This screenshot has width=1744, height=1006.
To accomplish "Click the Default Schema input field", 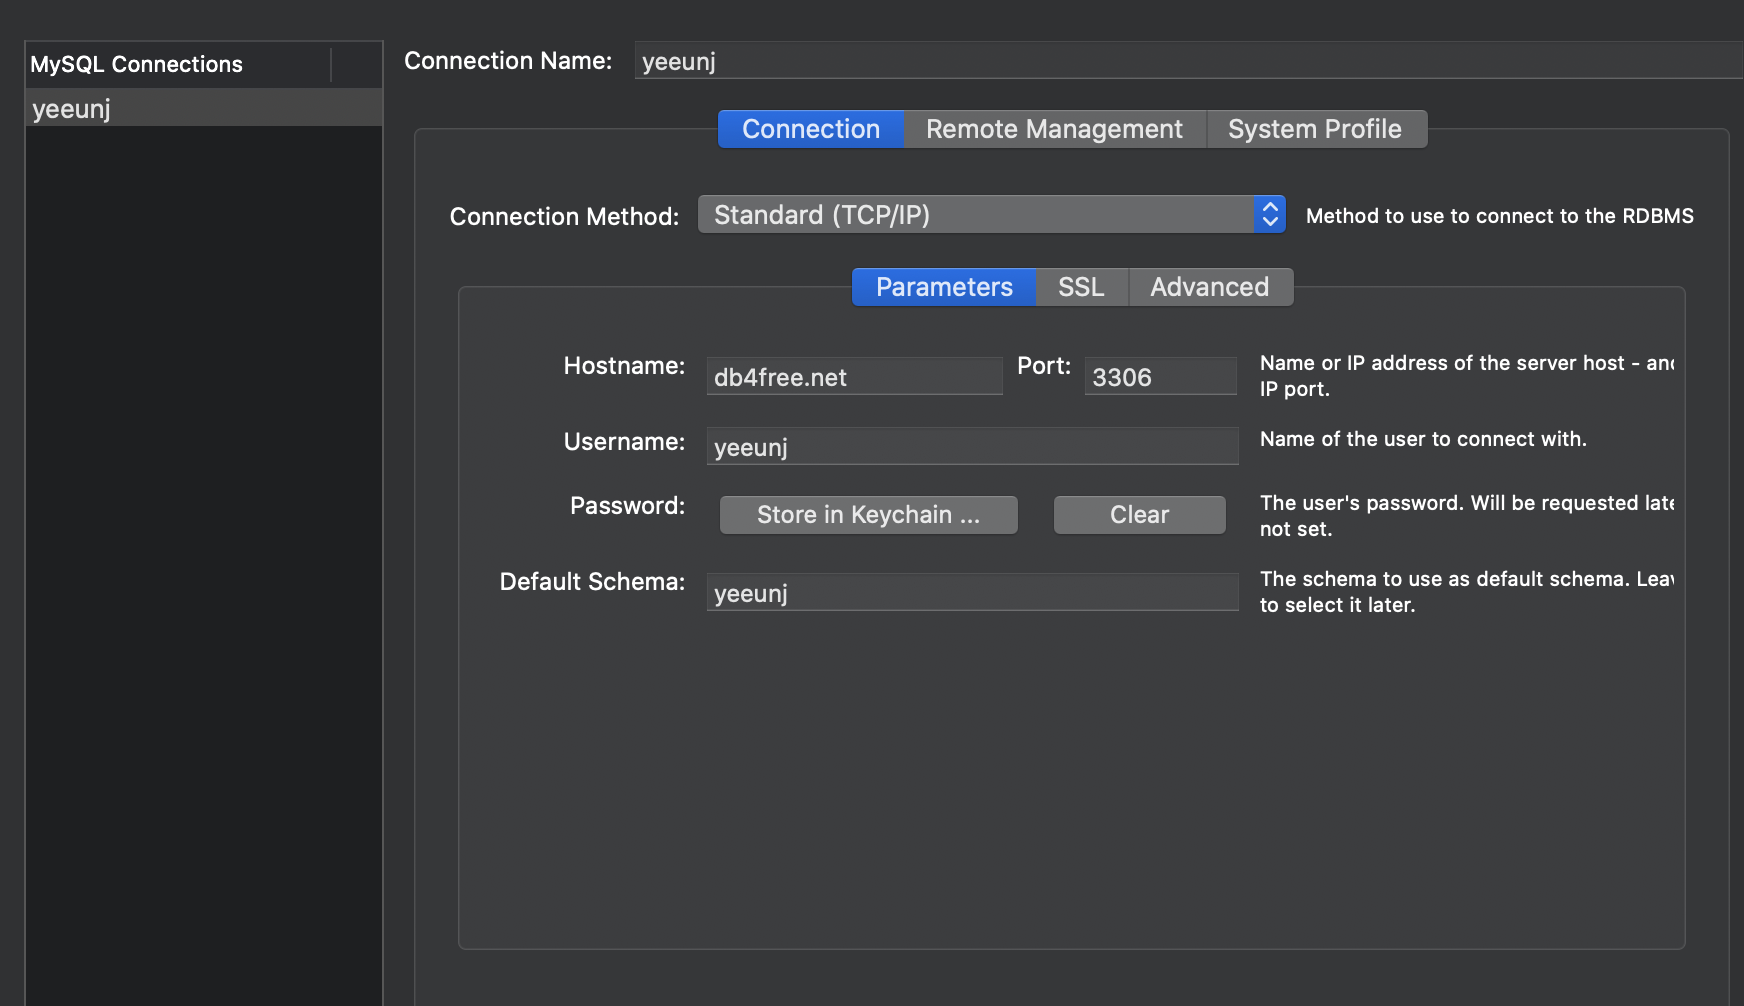I will pos(972,592).
